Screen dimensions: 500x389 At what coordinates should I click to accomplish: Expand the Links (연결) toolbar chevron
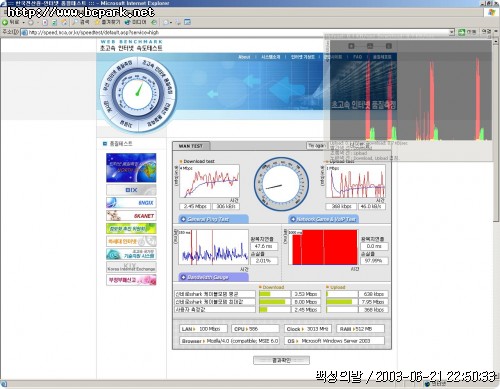pyautogui.click(x=496, y=32)
